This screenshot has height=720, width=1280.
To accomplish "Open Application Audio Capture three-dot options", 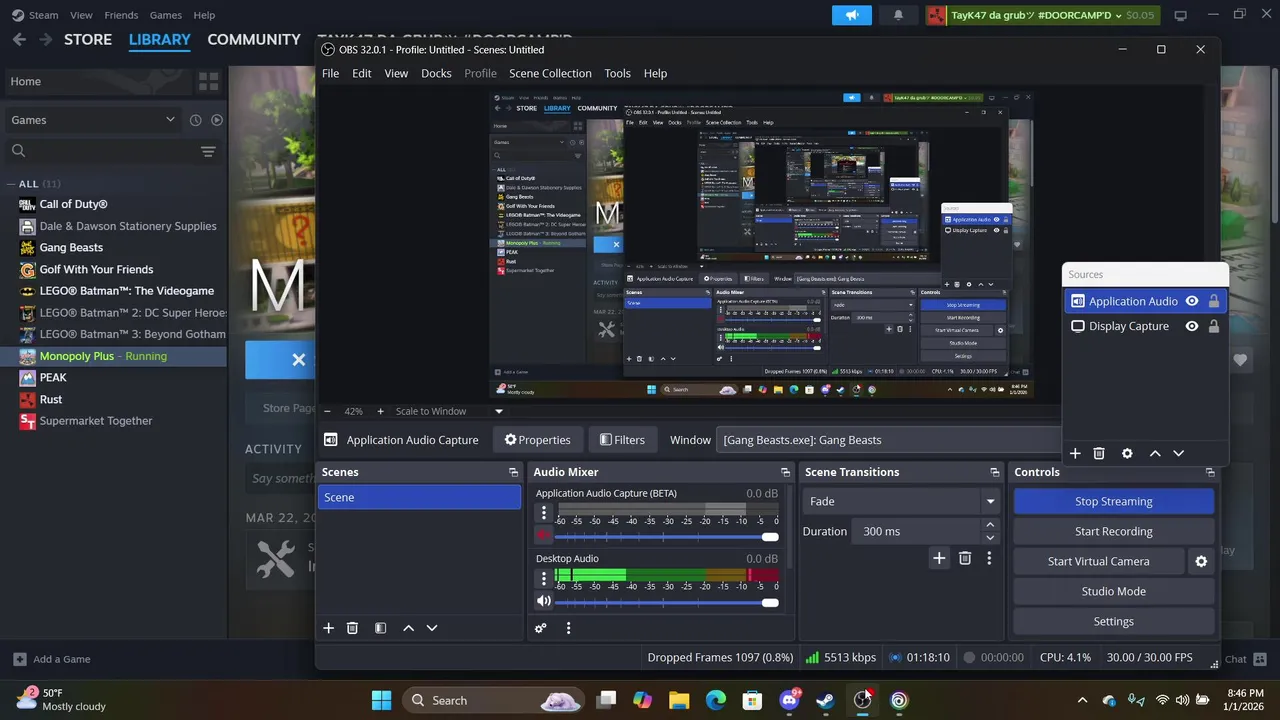I will (x=544, y=513).
